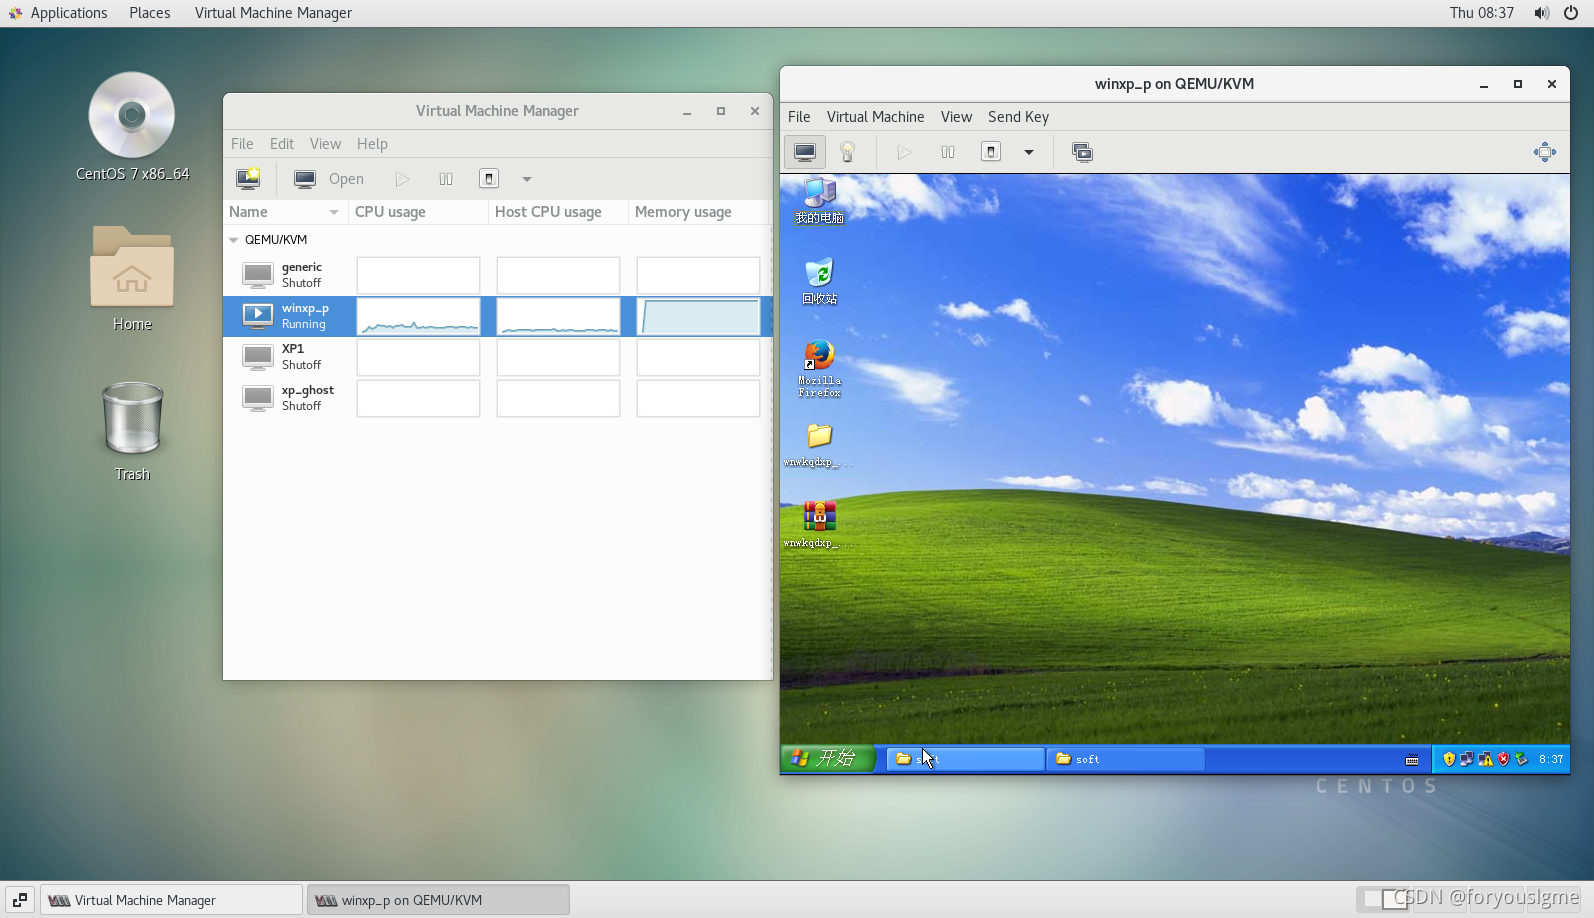Image resolution: width=1594 pixels, height=918 pixels.
Task: Click Pause button in Virtual Machine Manager toolbar
Action: click(x=446, y=179)
